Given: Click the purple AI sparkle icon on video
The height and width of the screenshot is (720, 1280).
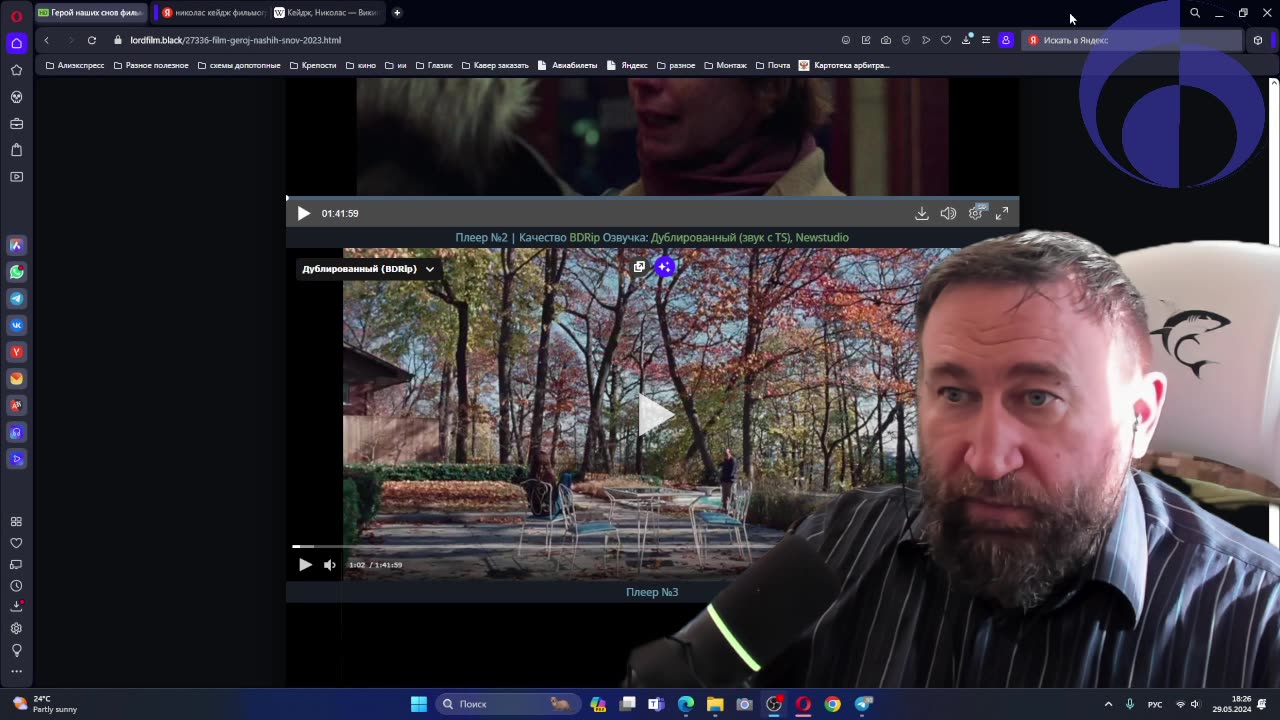Looking at the screenshot, I should tap(665, 267).
